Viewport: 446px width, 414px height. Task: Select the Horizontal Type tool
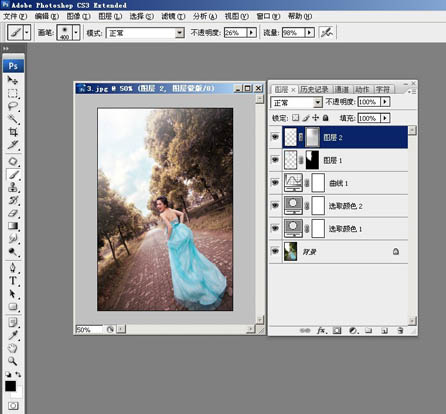[x=13, y=281]
